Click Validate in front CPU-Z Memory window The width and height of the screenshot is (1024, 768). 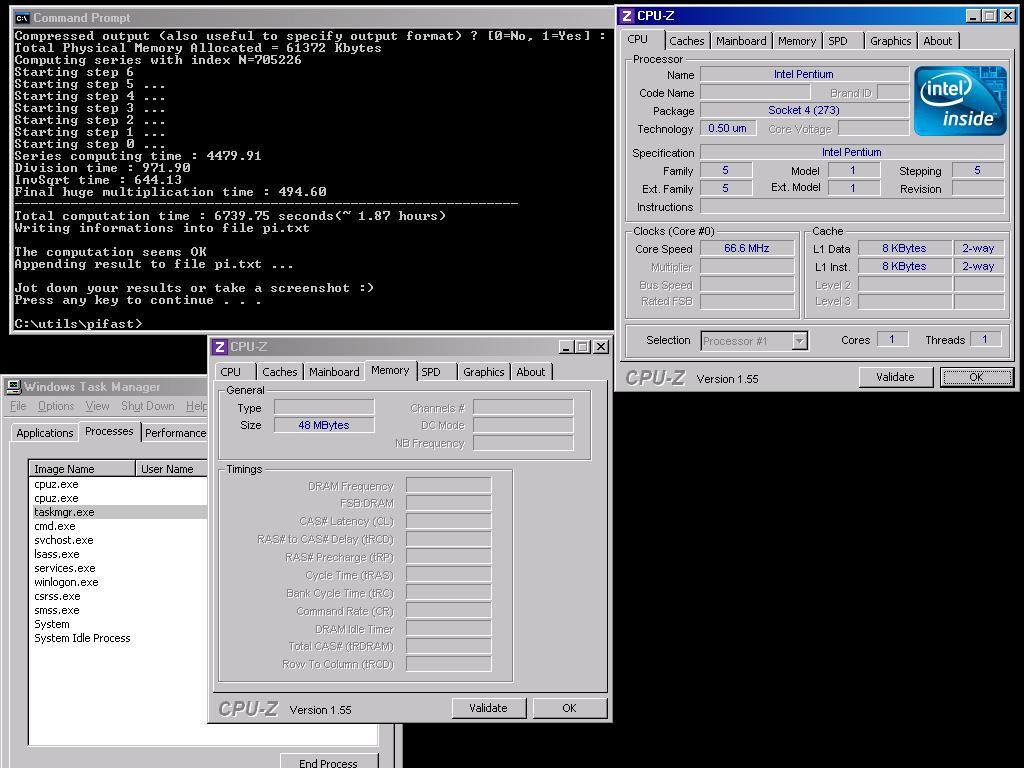pos(488,708)
